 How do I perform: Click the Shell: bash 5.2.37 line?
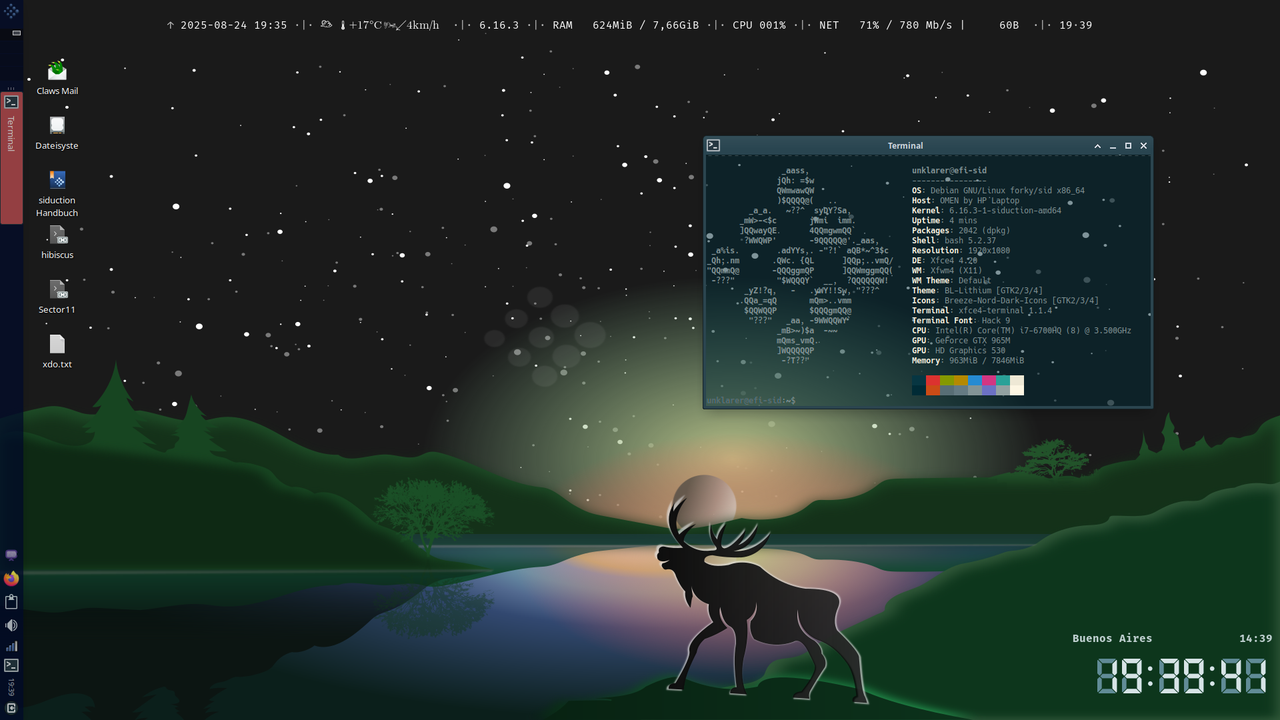click(x=954, y=240)
